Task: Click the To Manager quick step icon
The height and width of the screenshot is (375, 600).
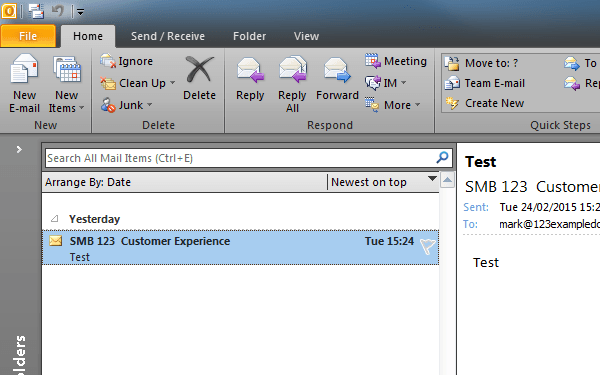Action: tap(572, 63)
